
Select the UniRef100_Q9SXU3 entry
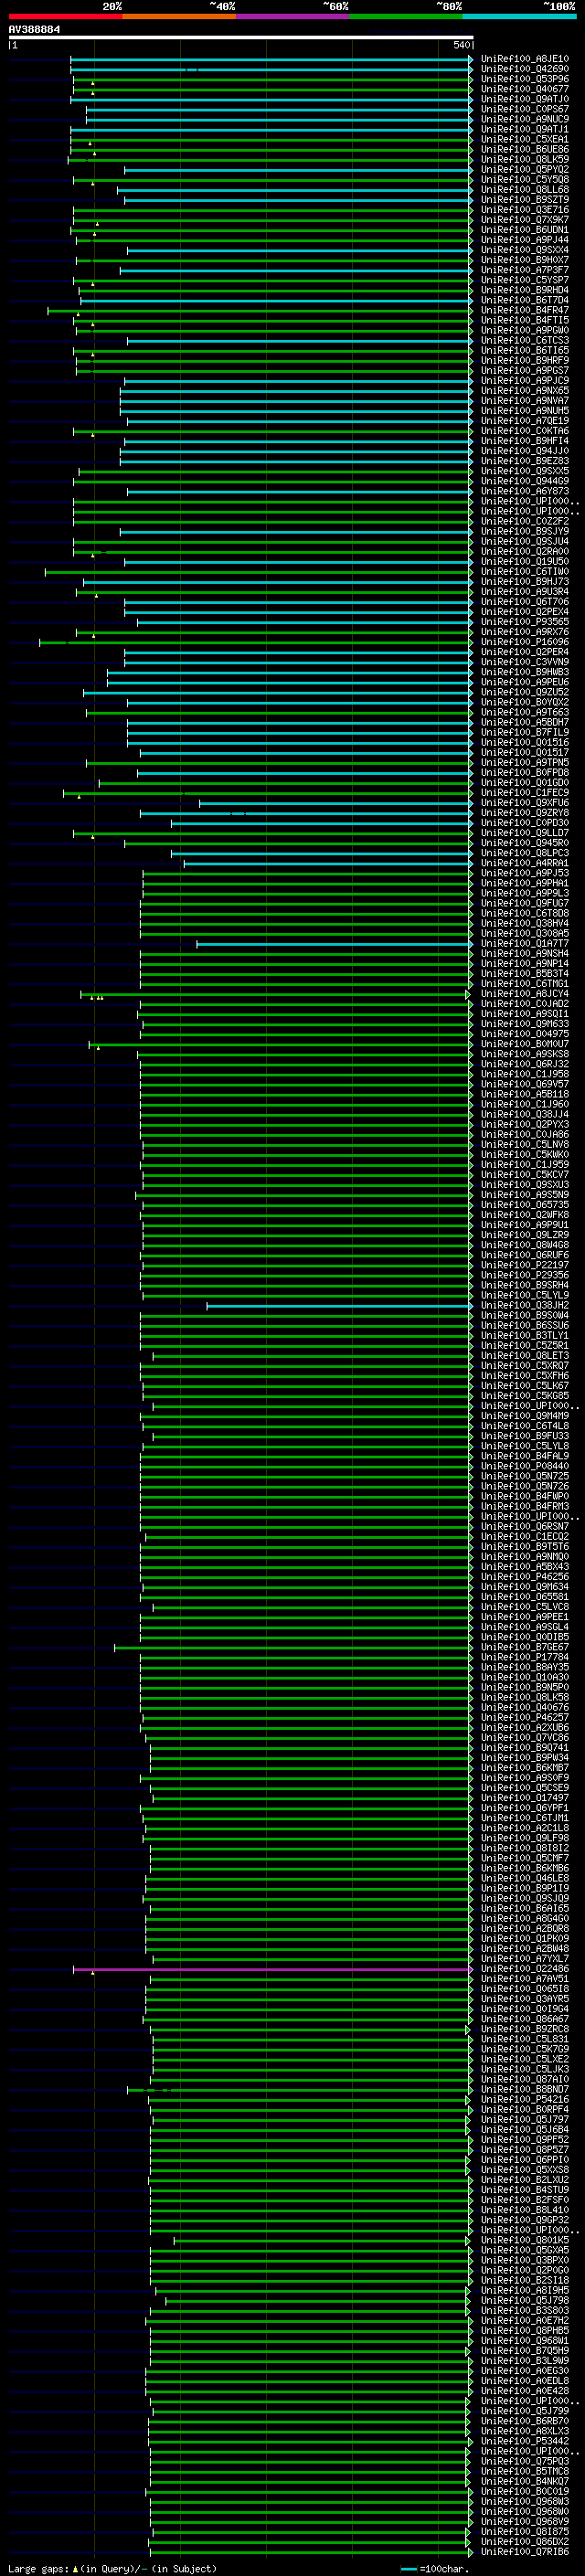pos(525,1185)
